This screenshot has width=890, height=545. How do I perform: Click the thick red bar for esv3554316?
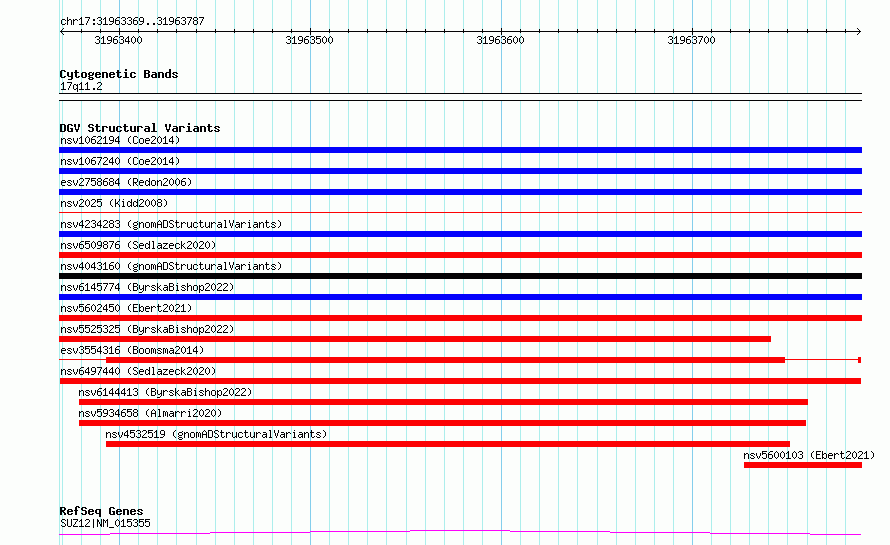(x=446, y=360)
